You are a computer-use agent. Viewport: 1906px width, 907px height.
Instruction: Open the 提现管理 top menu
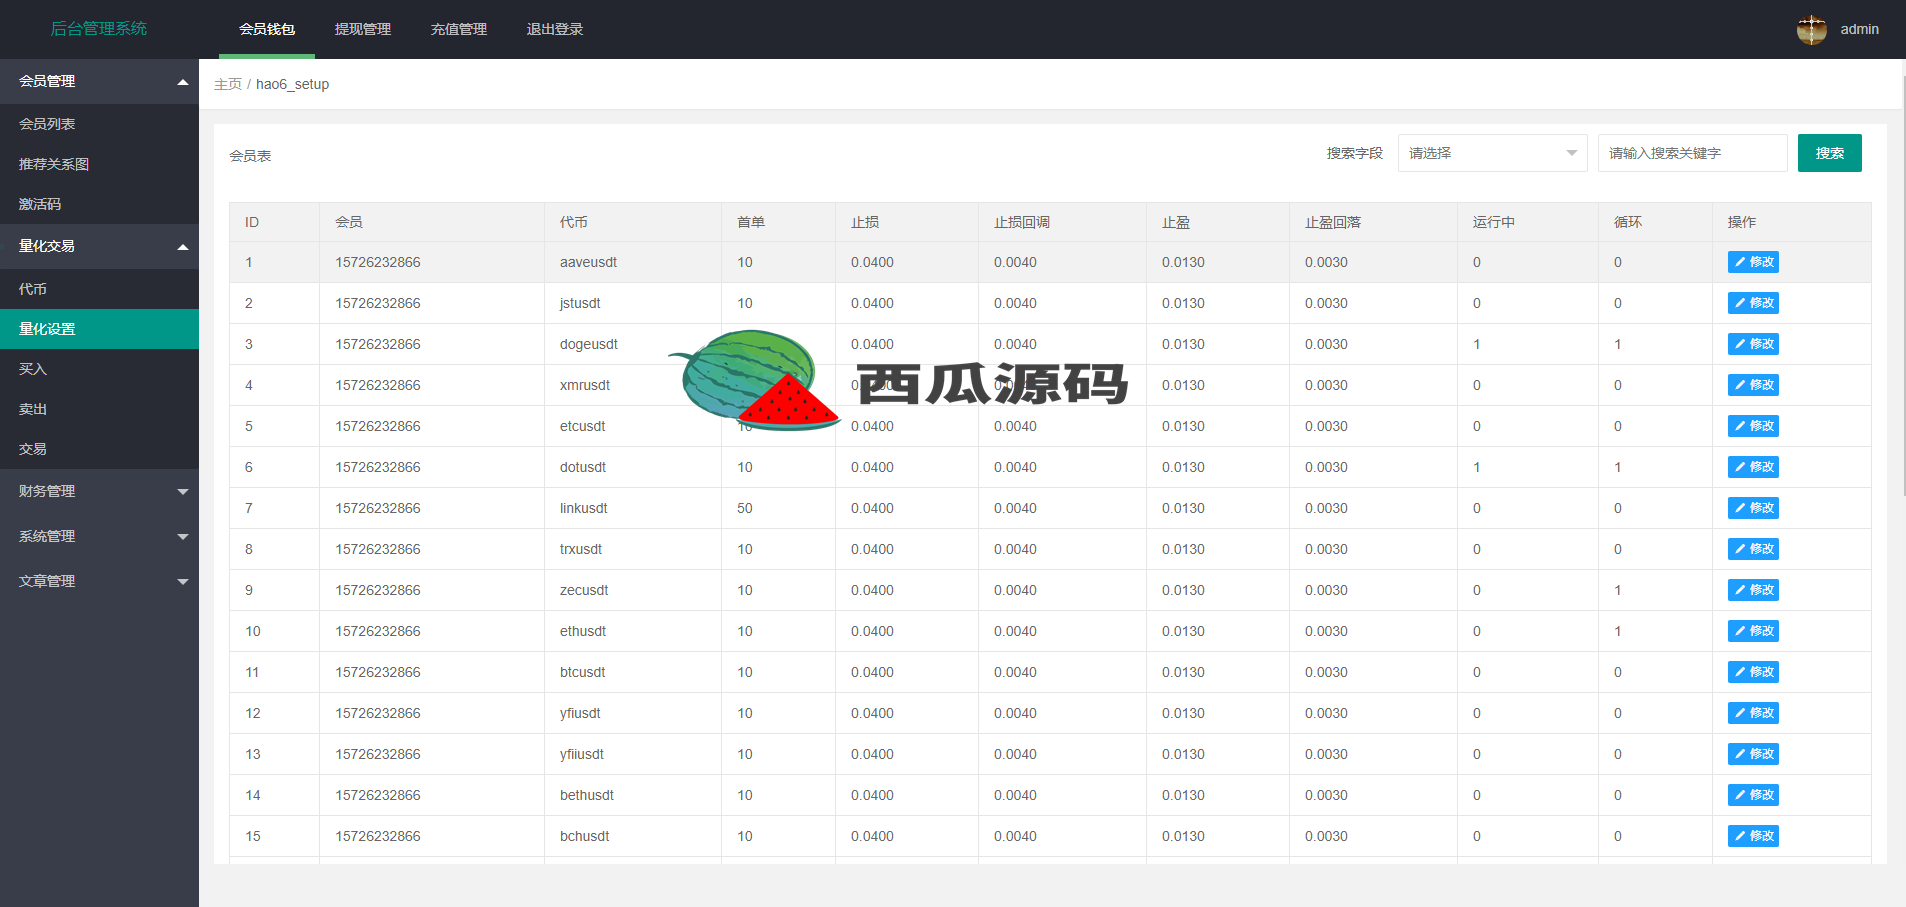(x=363, y=29)
